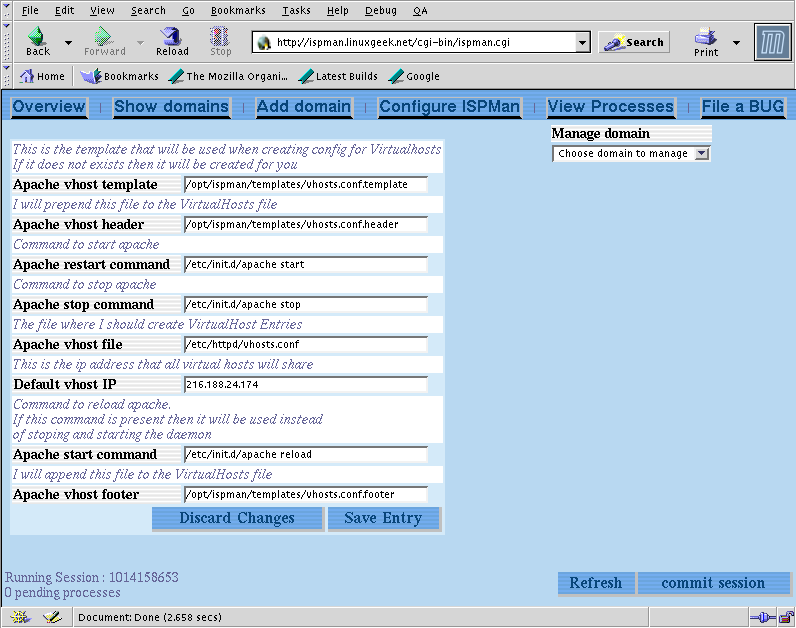Click the Apache stop command field
This screenshot has width=796, height=628.
click(306, 305)
